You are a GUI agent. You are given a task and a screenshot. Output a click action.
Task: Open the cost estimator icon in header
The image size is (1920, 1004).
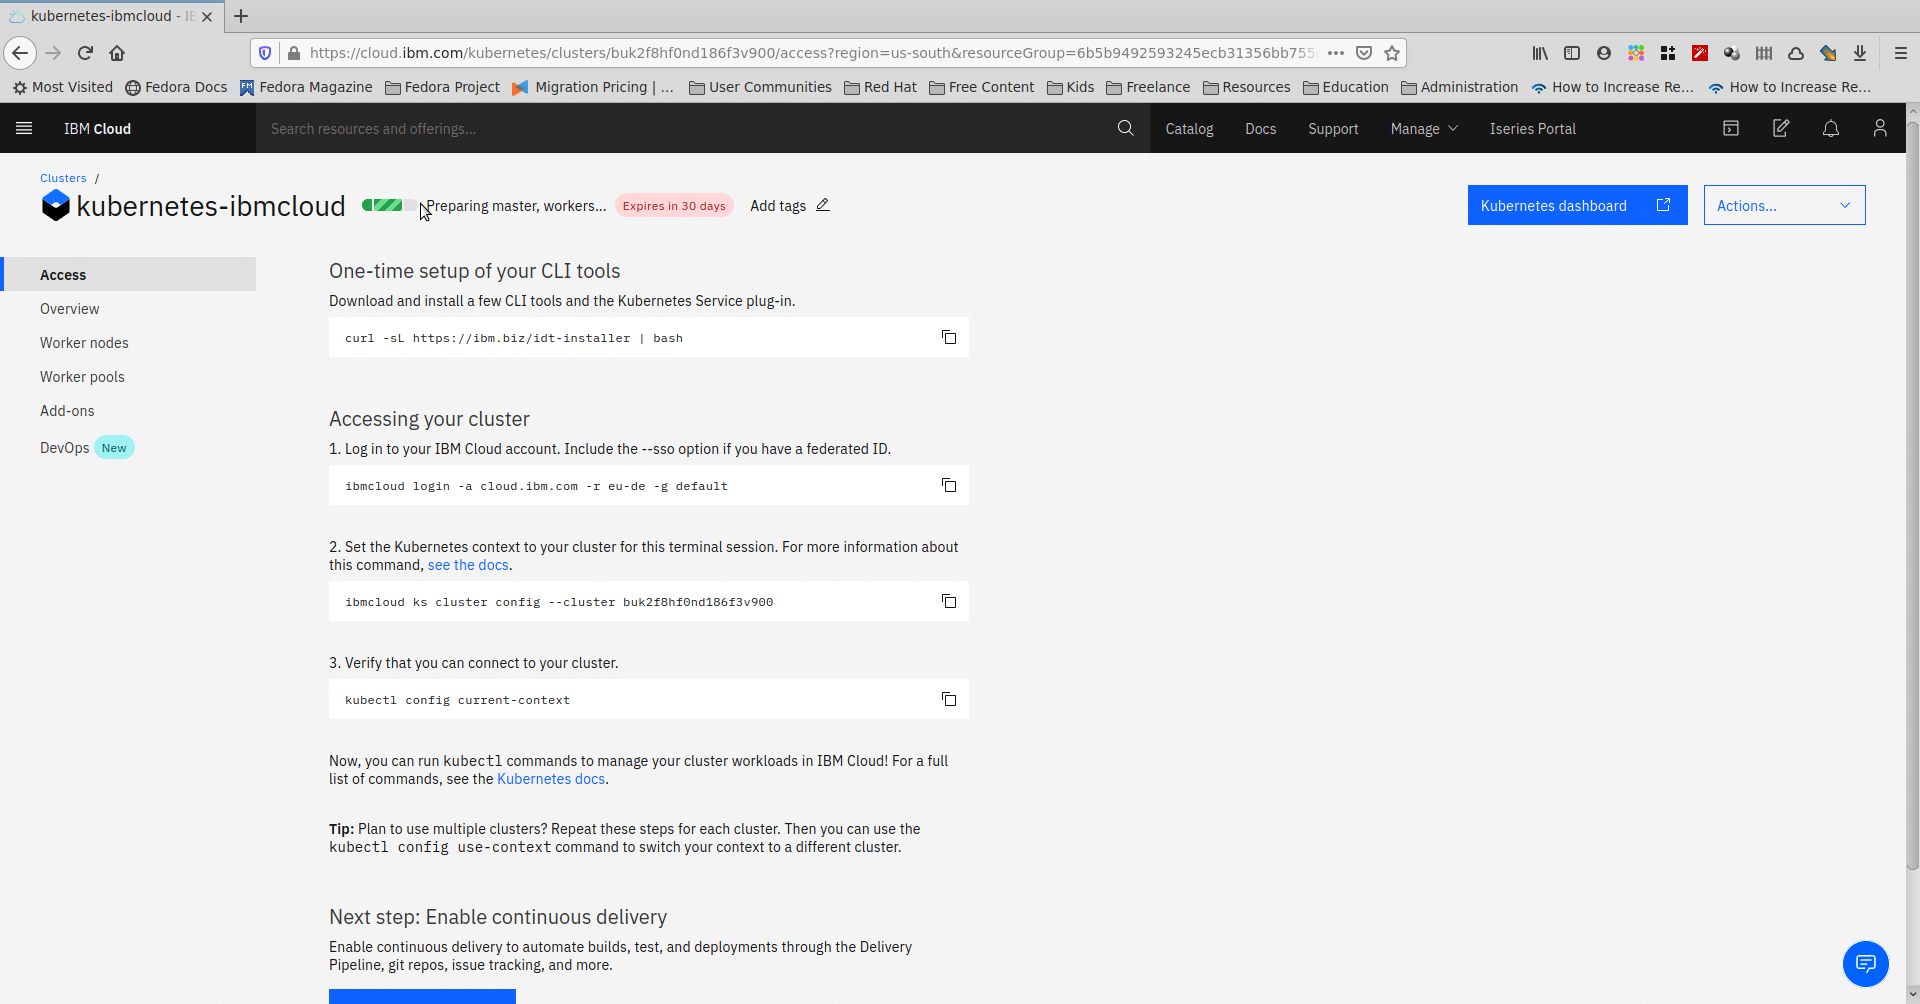pyautogui.click(x=1731, y=128)
